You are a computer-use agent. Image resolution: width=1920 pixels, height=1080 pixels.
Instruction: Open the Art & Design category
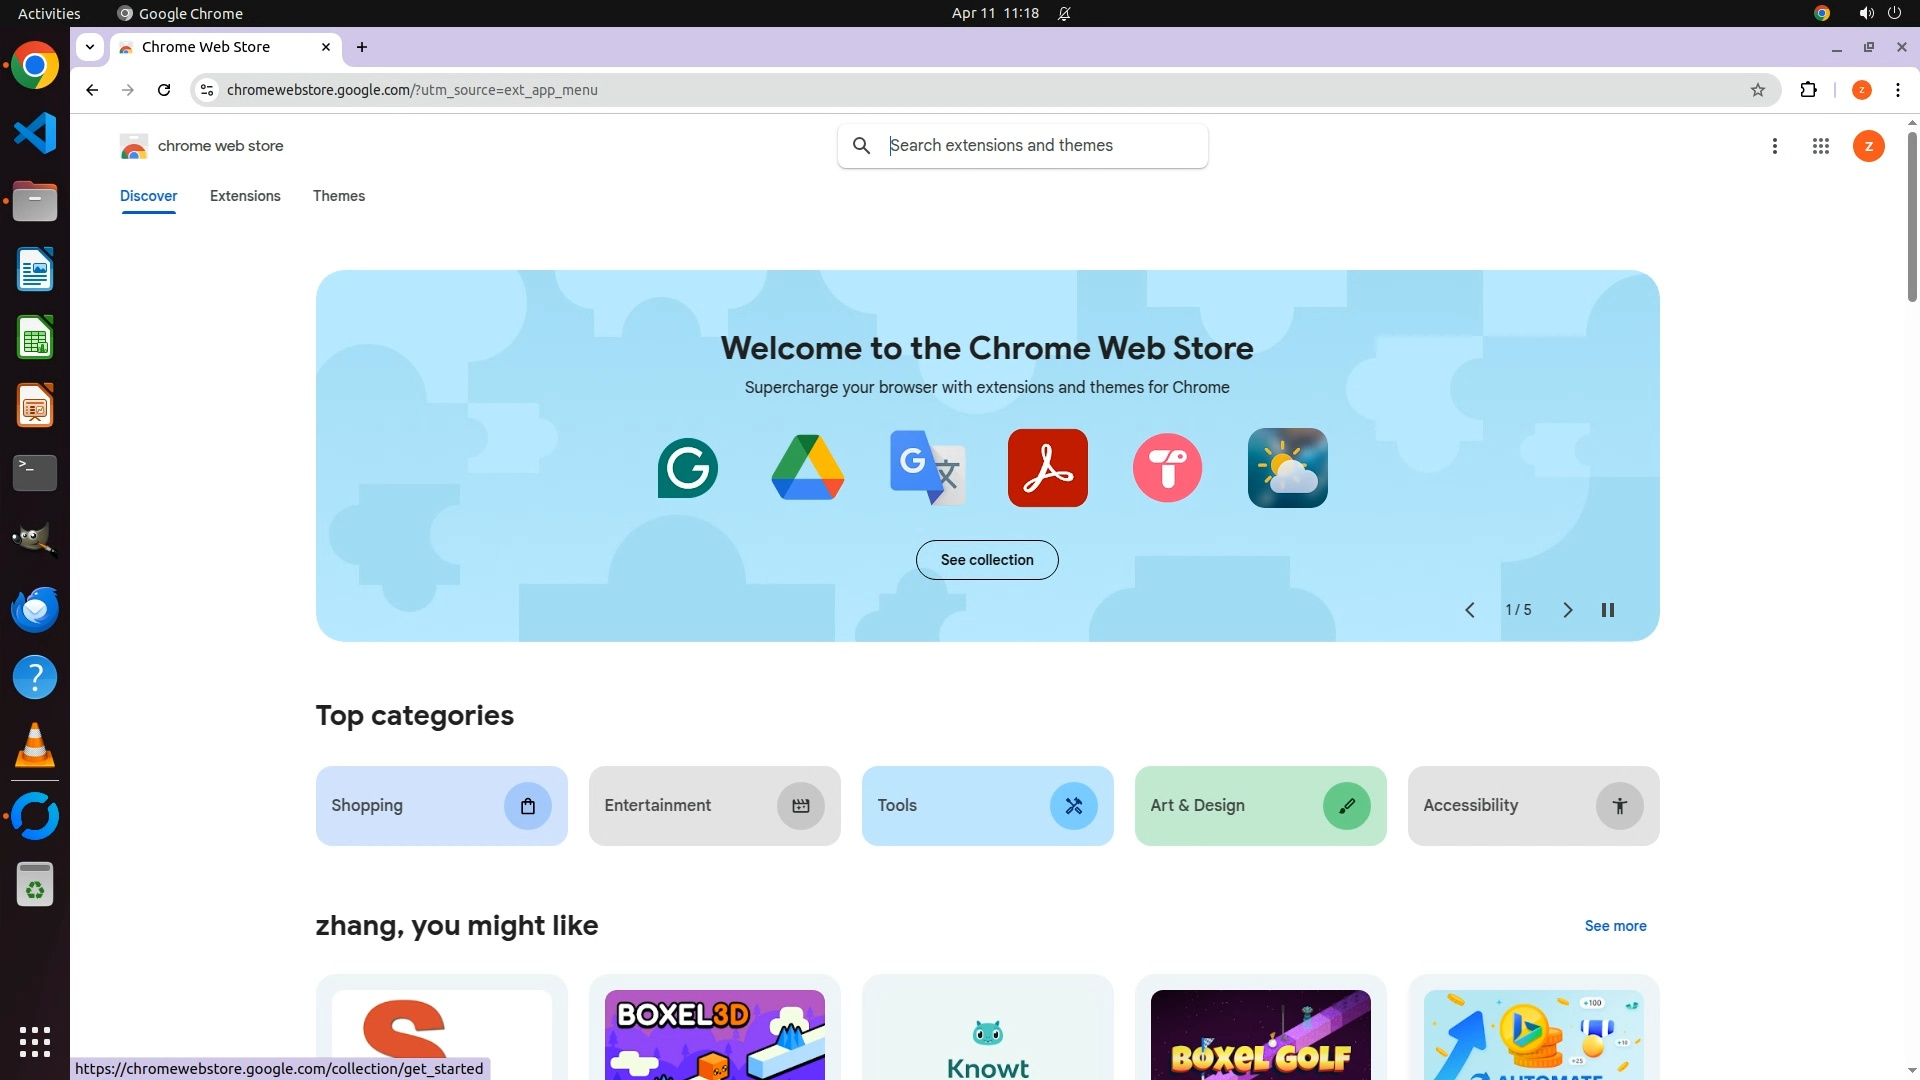point(1260,806)
